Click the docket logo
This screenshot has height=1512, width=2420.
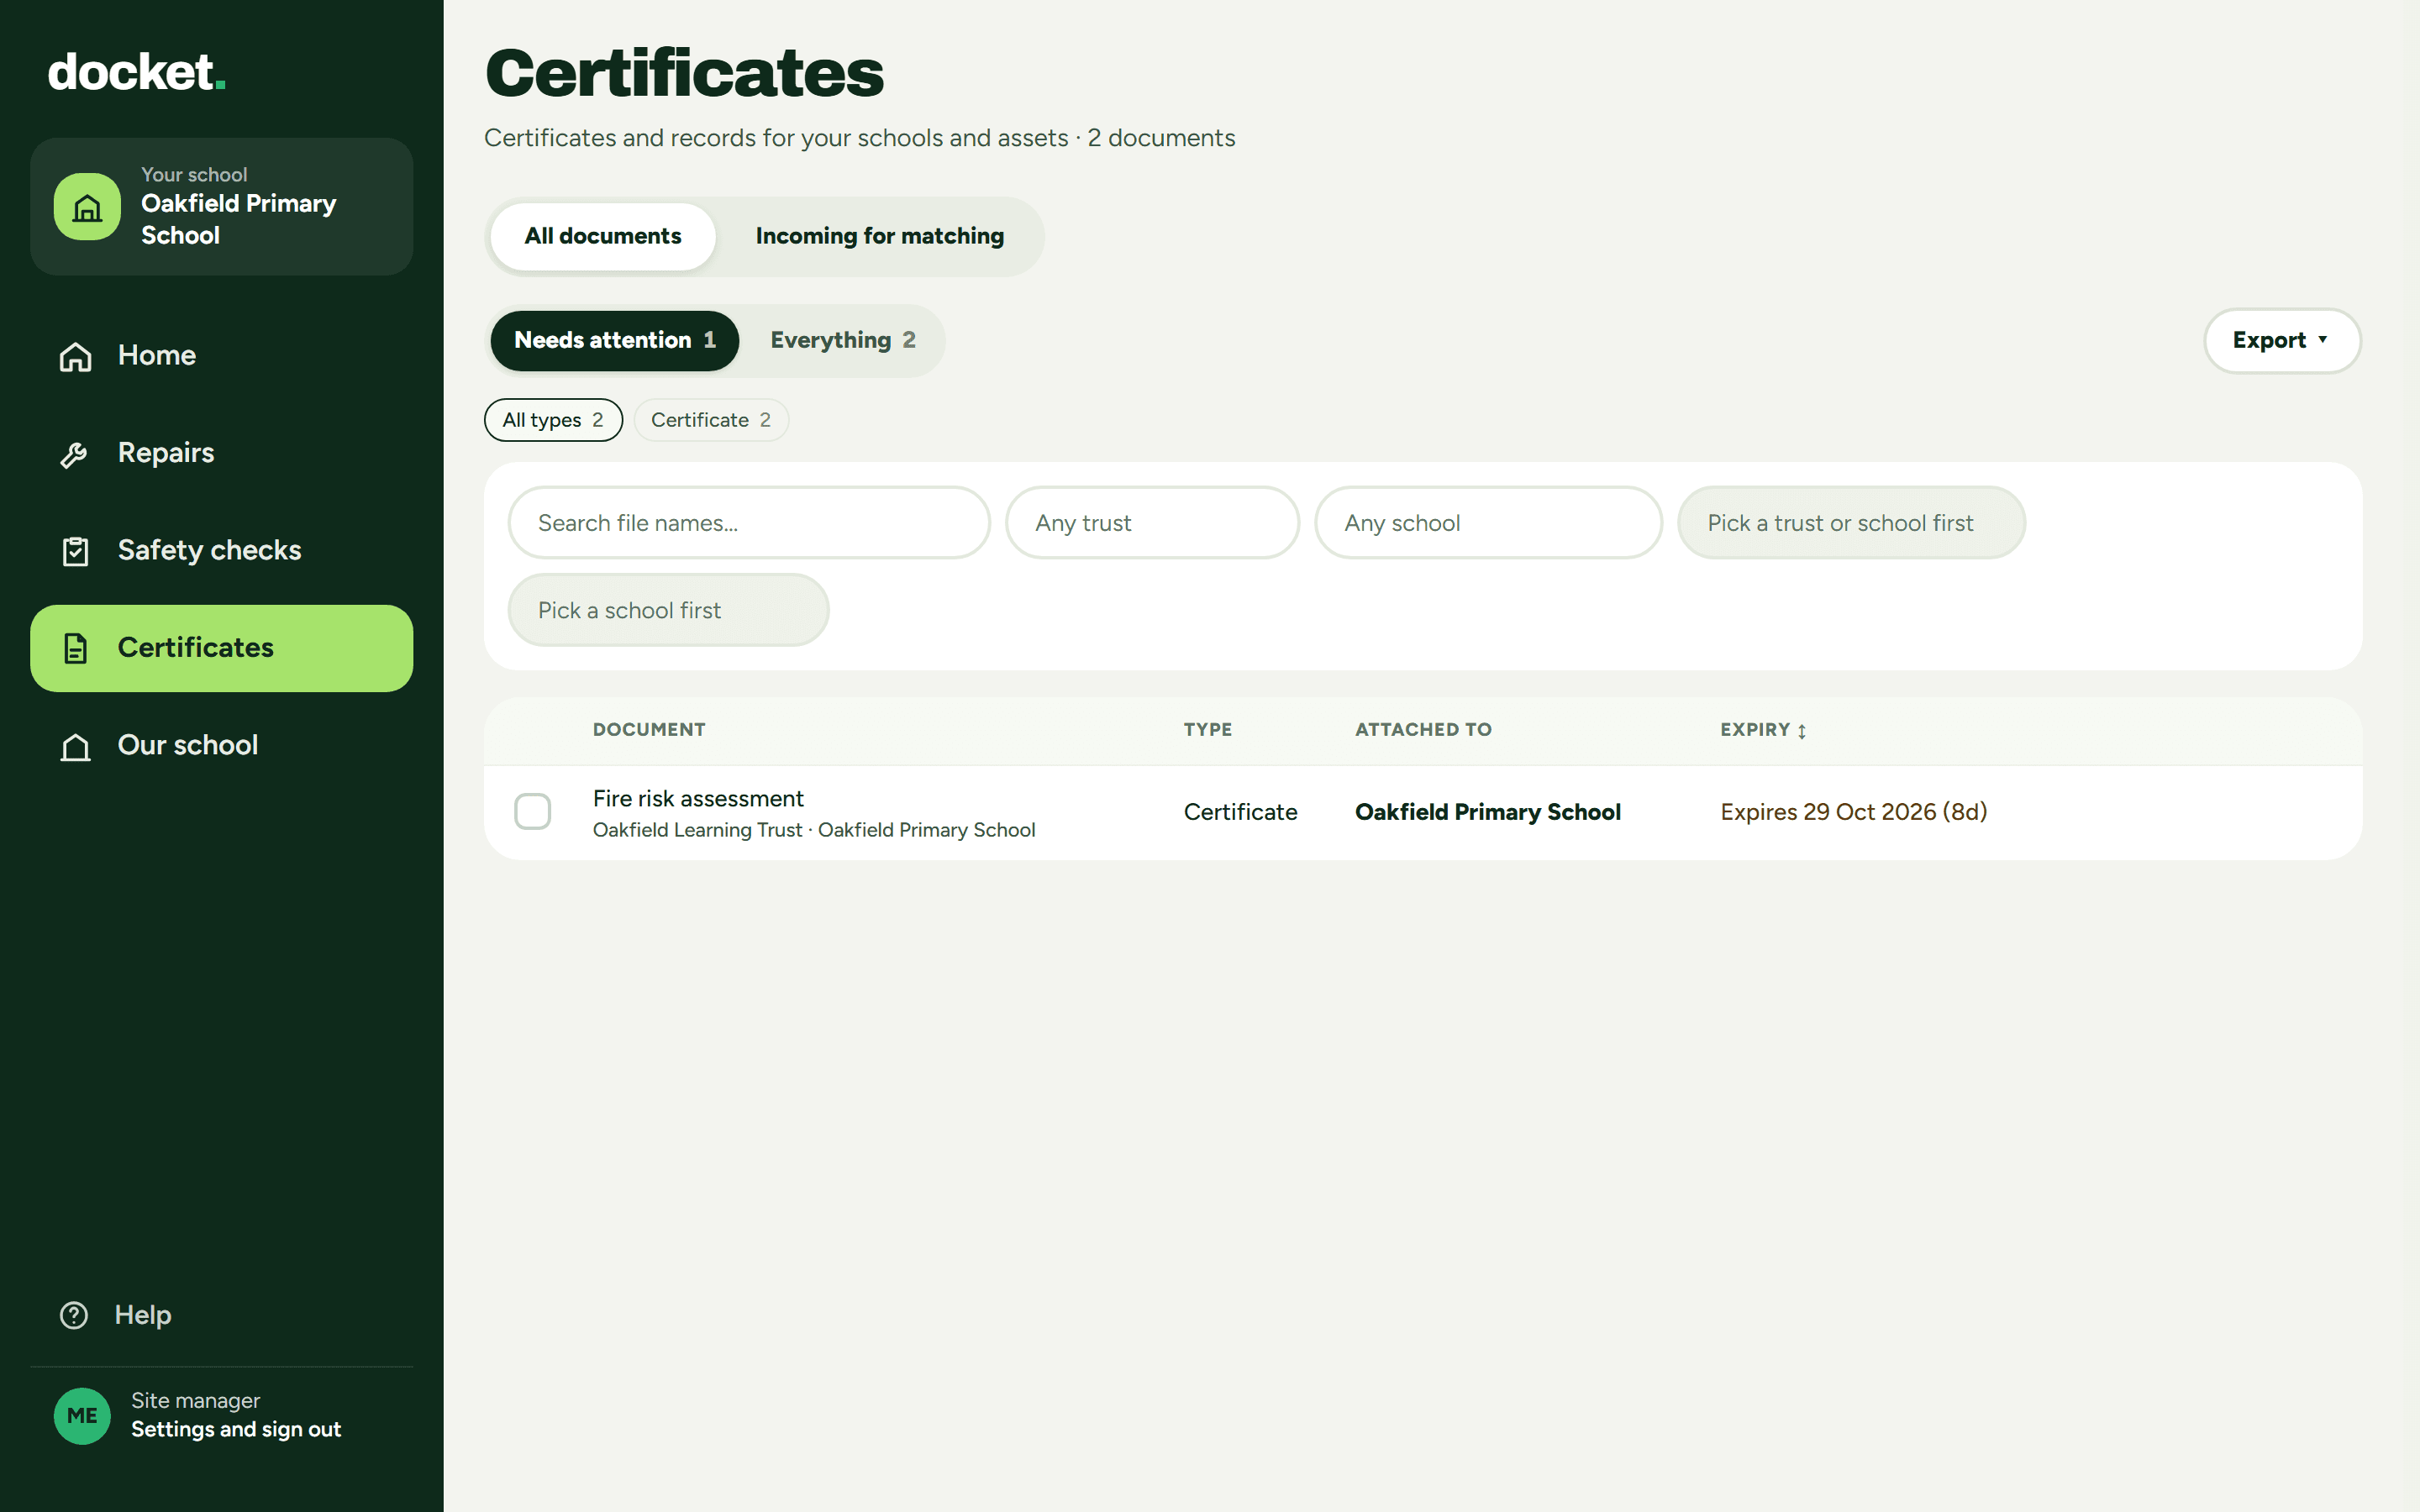pyautogui.click(x=137, y=72)
